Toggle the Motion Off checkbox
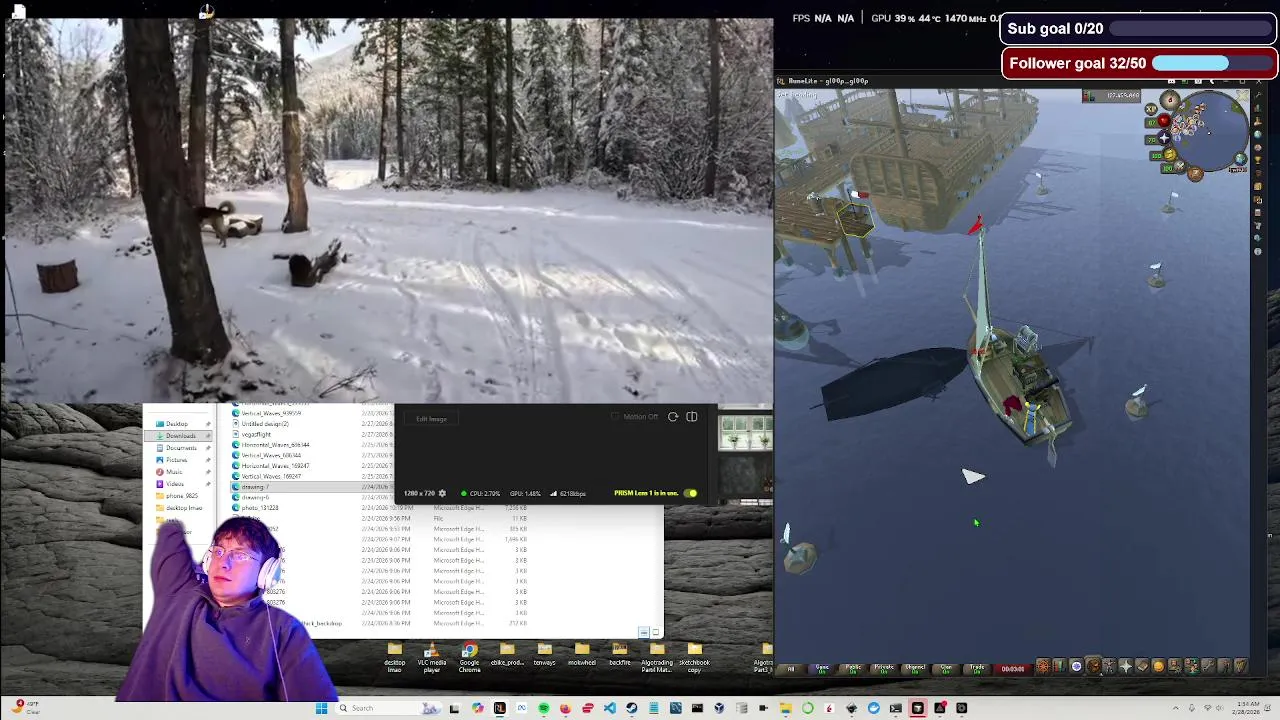Image resolution: width=1280 pixels, height=720 pixels. [x=615, y=417]
